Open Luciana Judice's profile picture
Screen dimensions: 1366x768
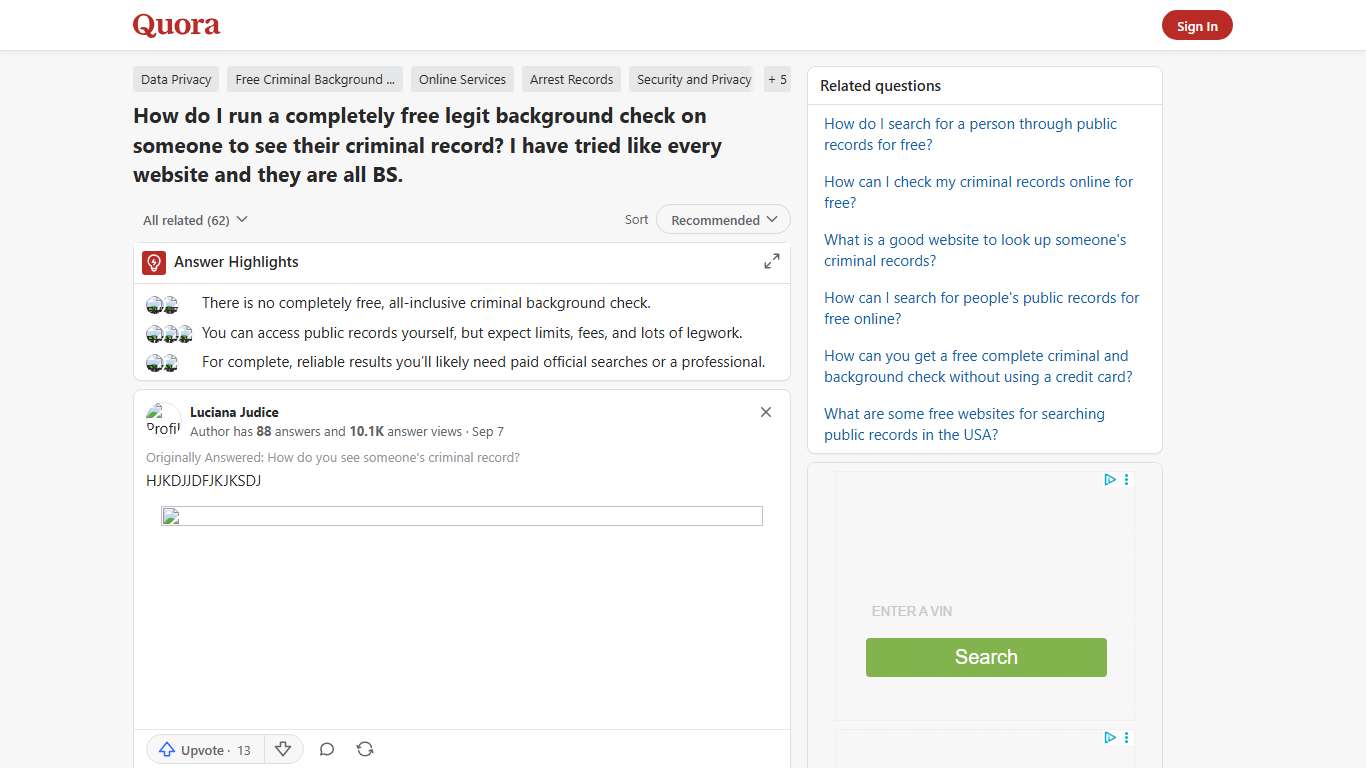[x=161, y=419]
